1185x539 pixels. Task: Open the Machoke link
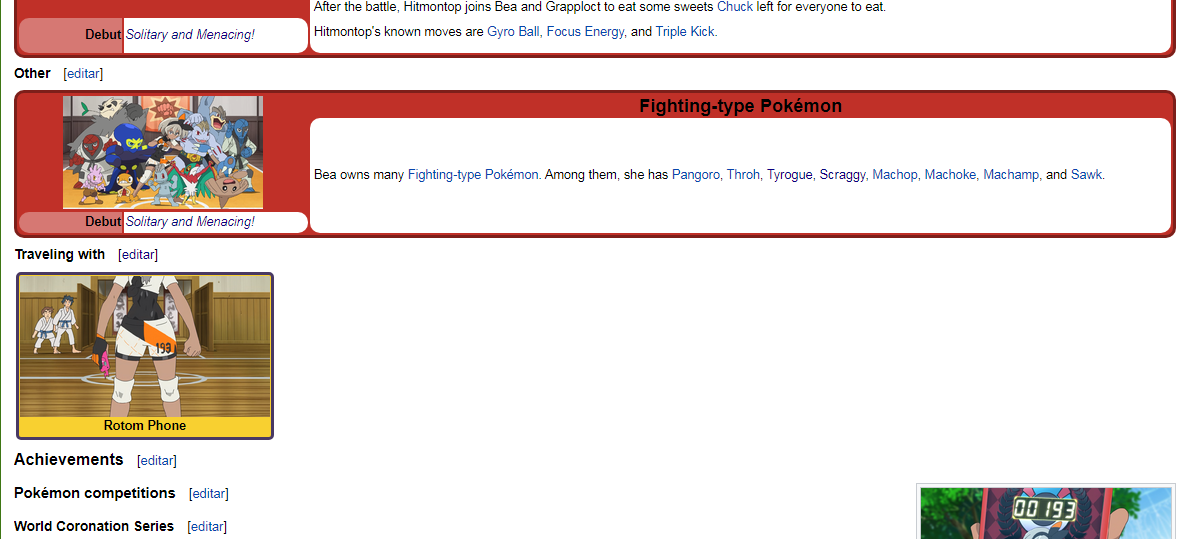(951, 175)
